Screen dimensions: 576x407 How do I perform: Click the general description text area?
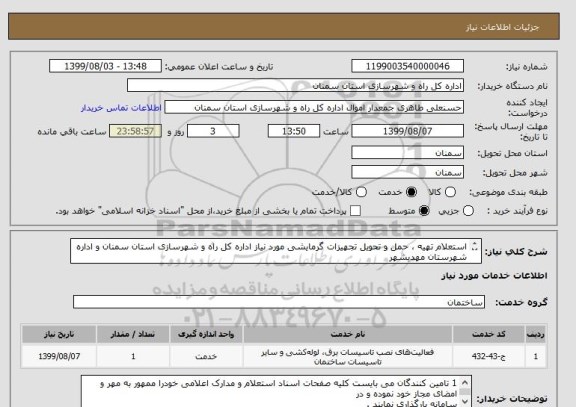276,252
